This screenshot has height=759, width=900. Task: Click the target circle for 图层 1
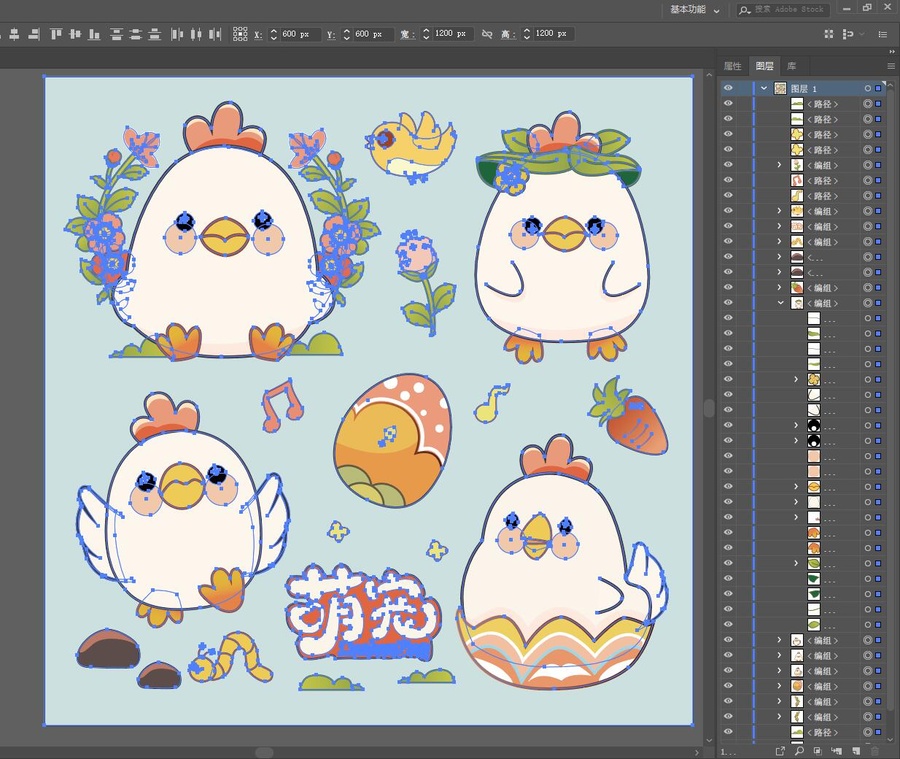tap(868, 88)
